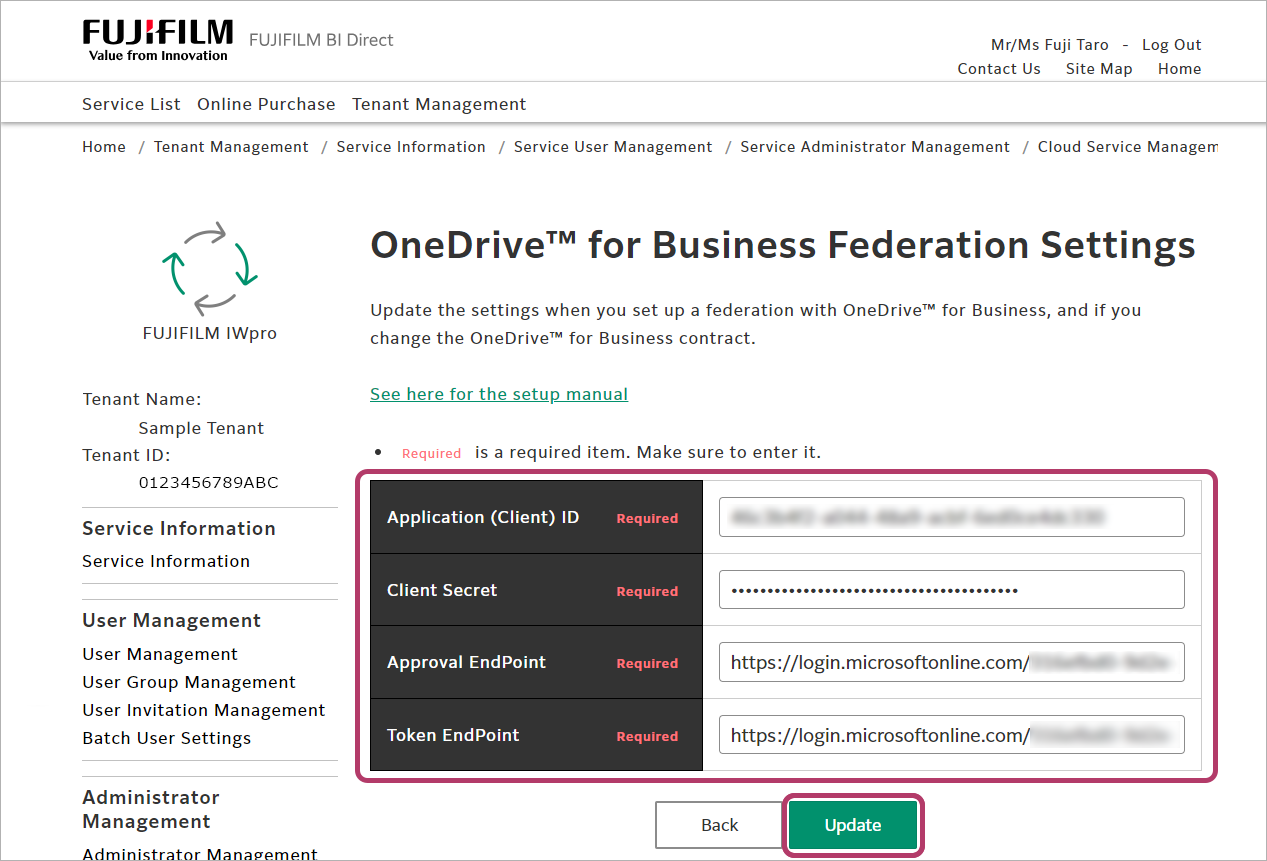
Task: Click the Token EndPoint input field
Action: tap(951, 735)
